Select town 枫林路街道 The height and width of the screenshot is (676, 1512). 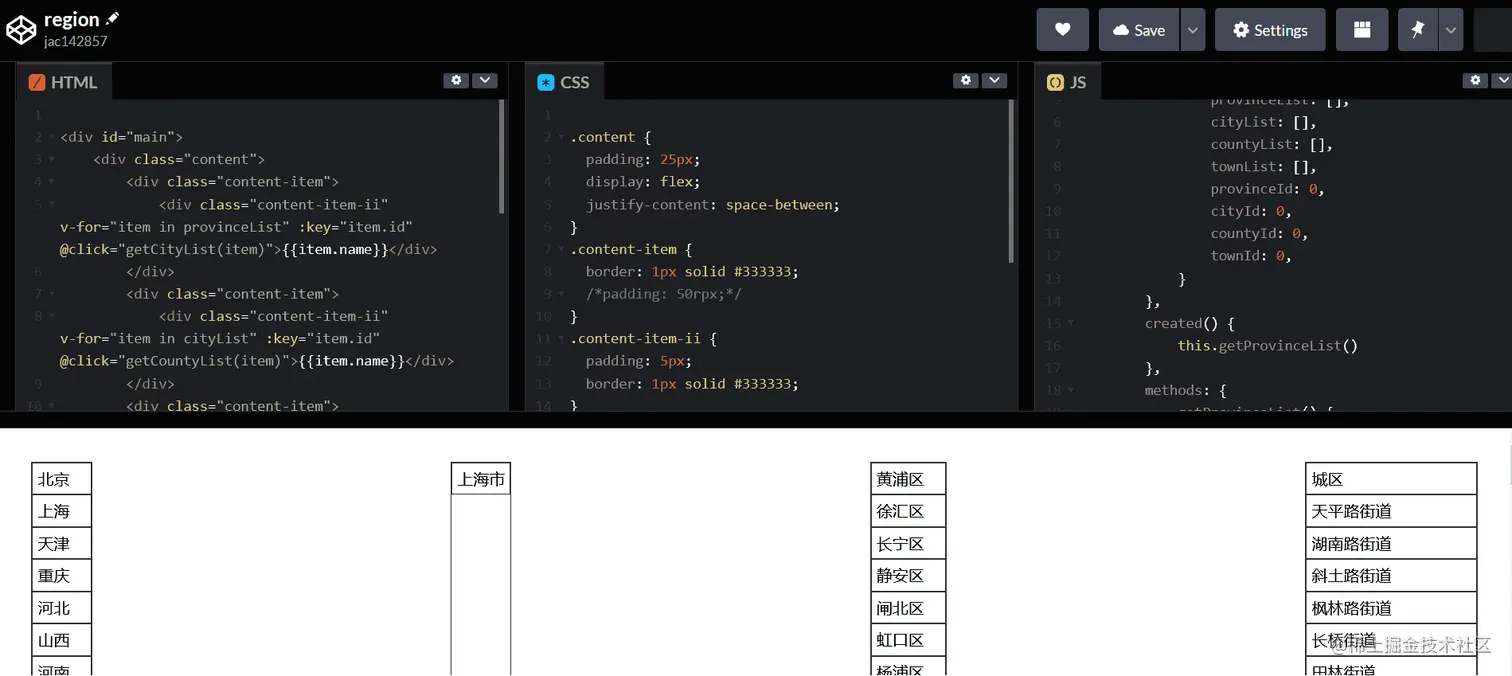(1391, 608)
